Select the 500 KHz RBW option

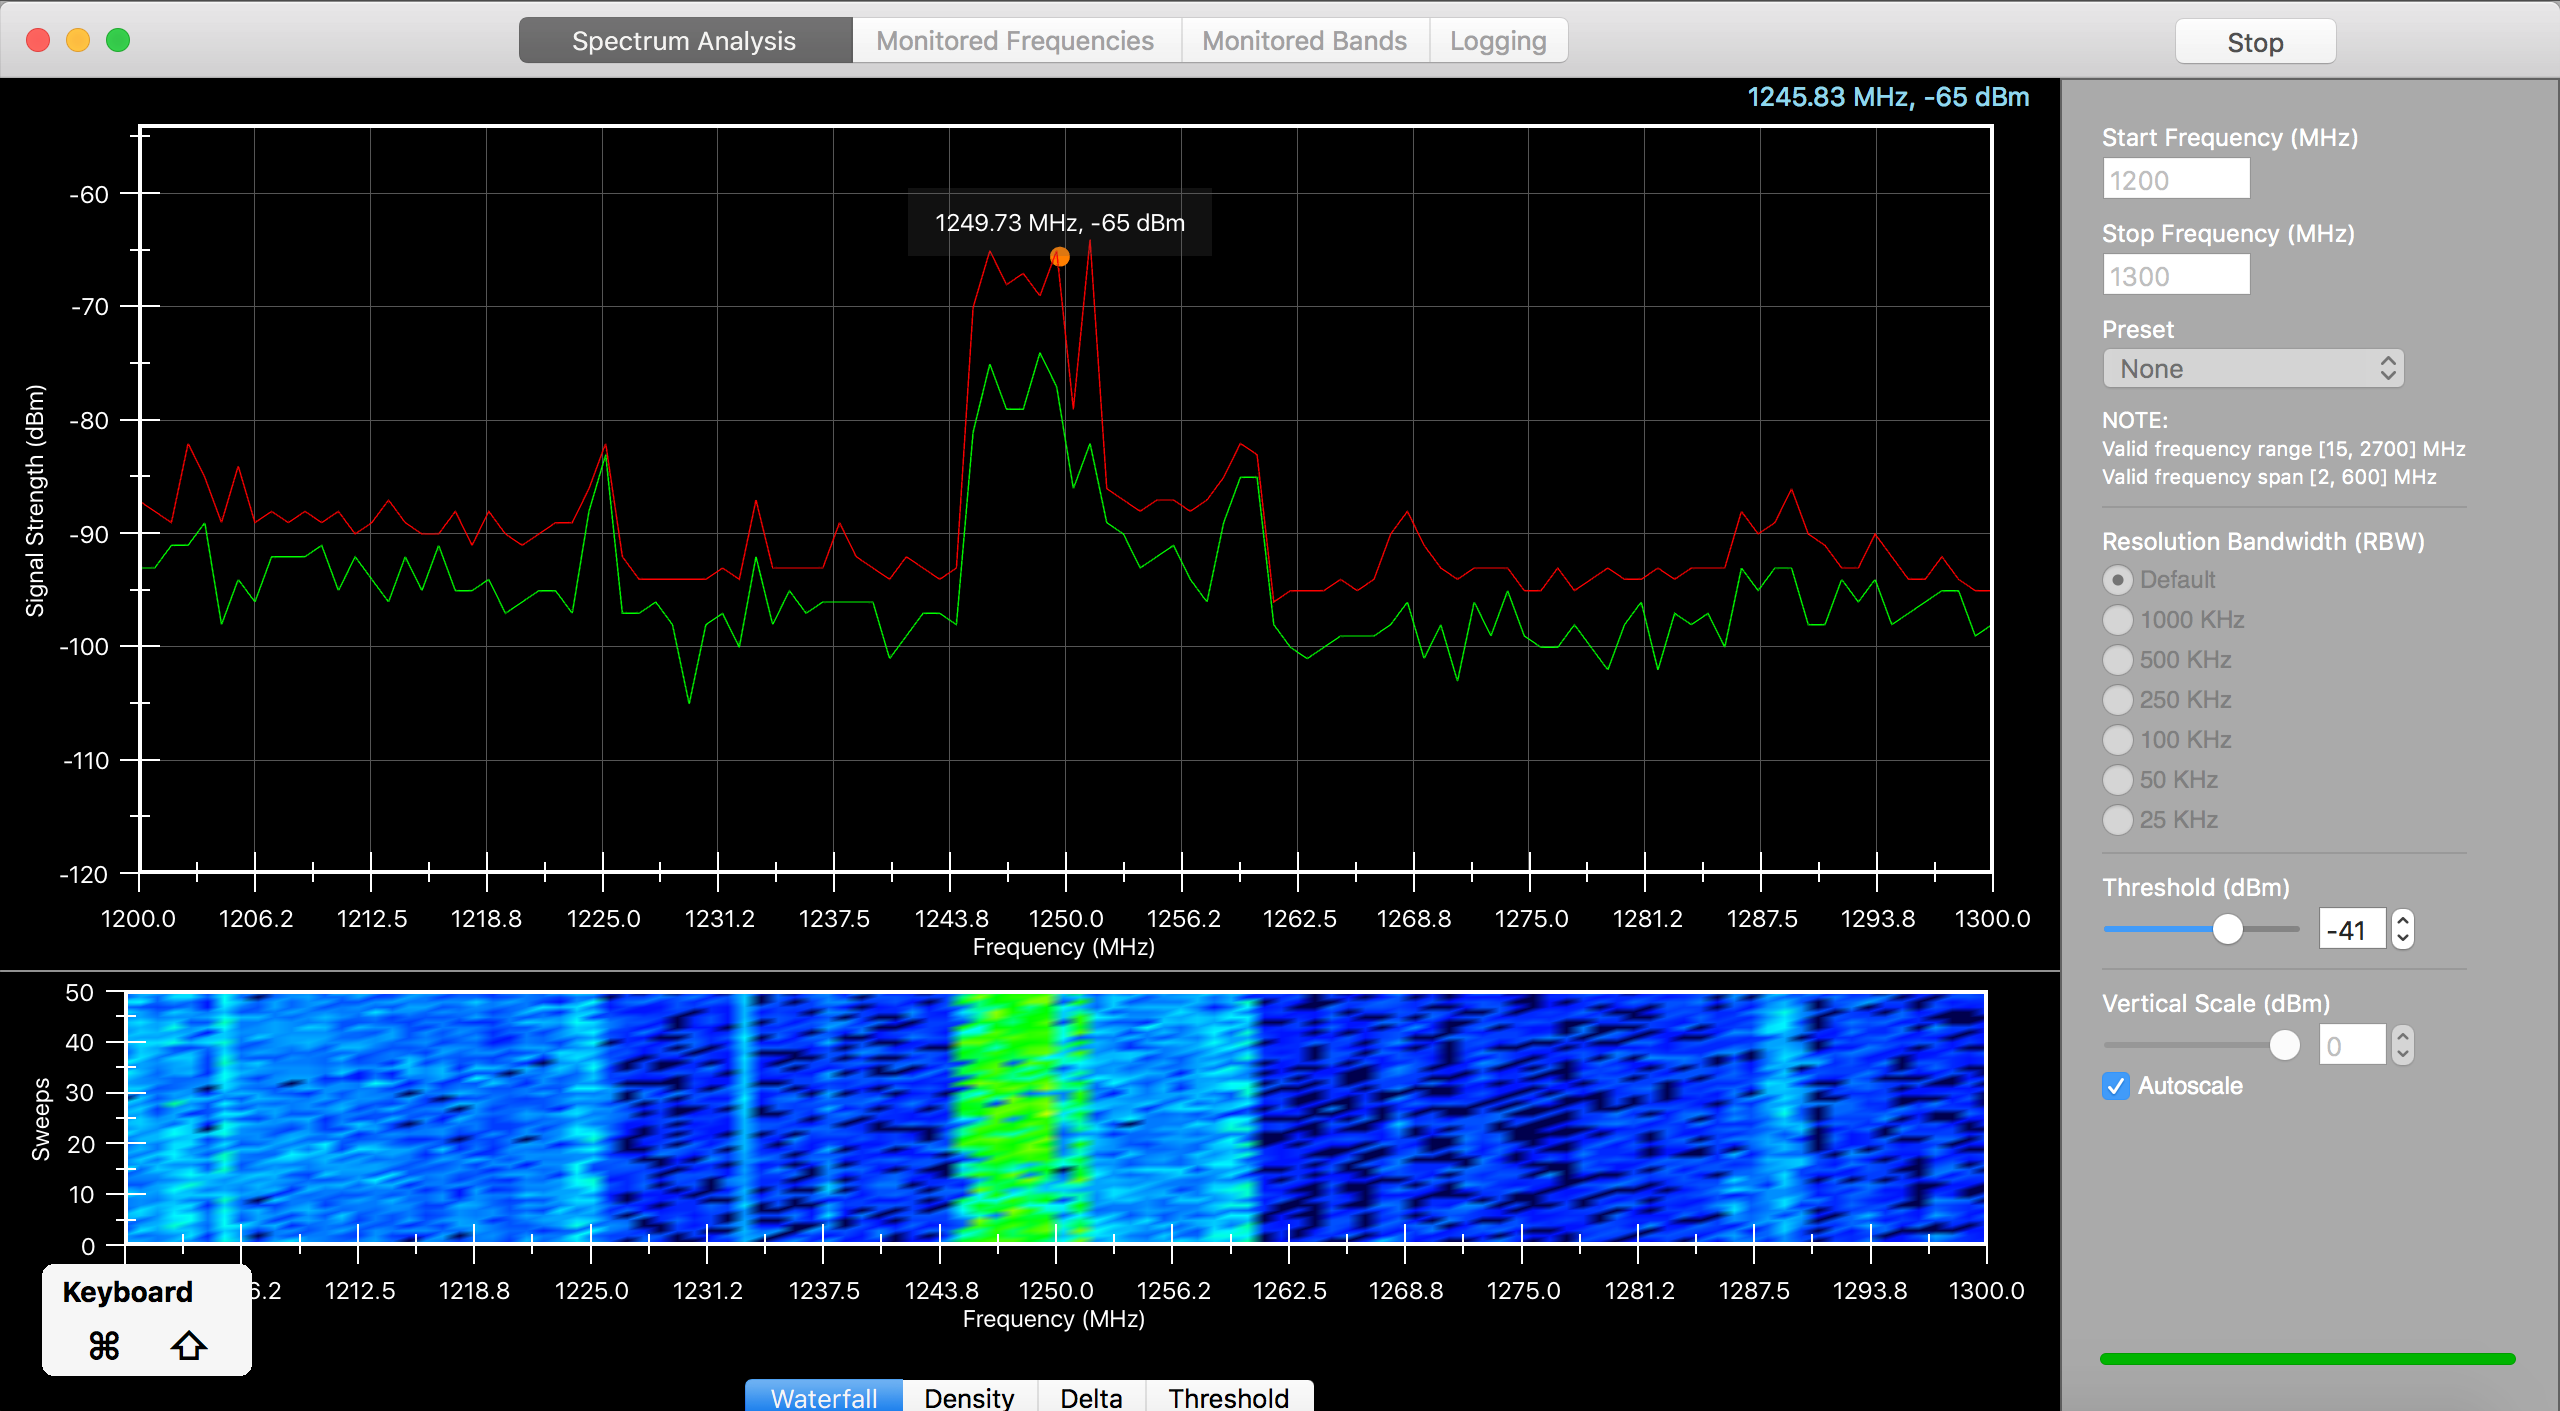(2117, 660)
